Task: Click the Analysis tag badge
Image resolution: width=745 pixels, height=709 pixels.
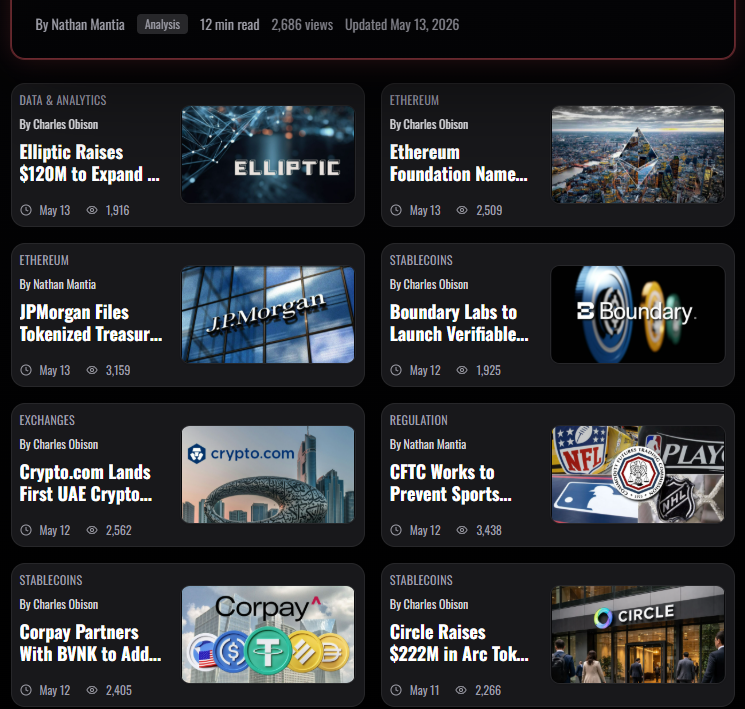Action: click(x=162, y=24)
